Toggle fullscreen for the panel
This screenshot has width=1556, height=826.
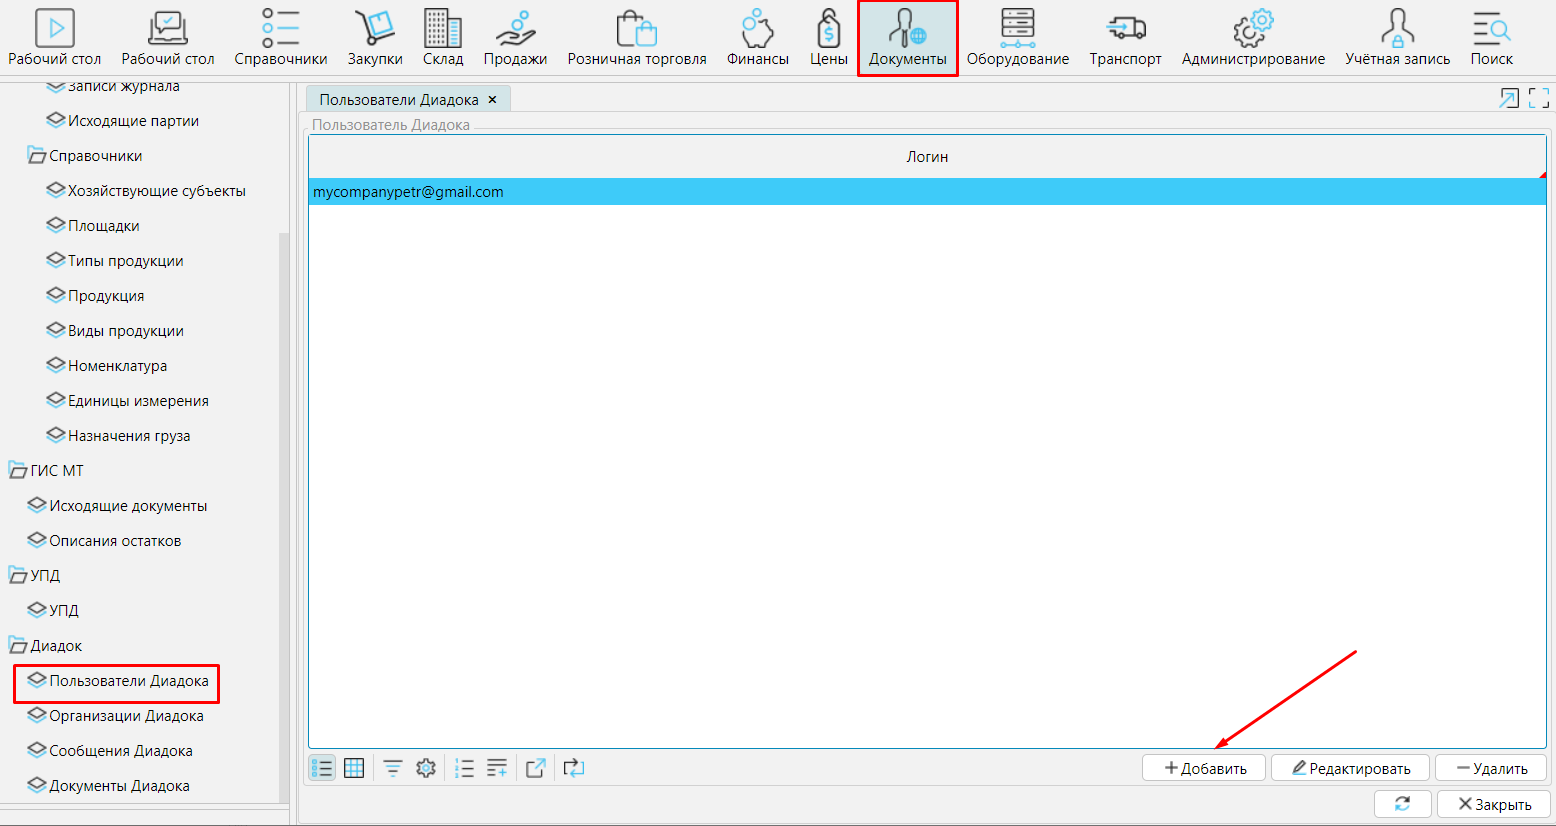click(x=1539, y=98)
